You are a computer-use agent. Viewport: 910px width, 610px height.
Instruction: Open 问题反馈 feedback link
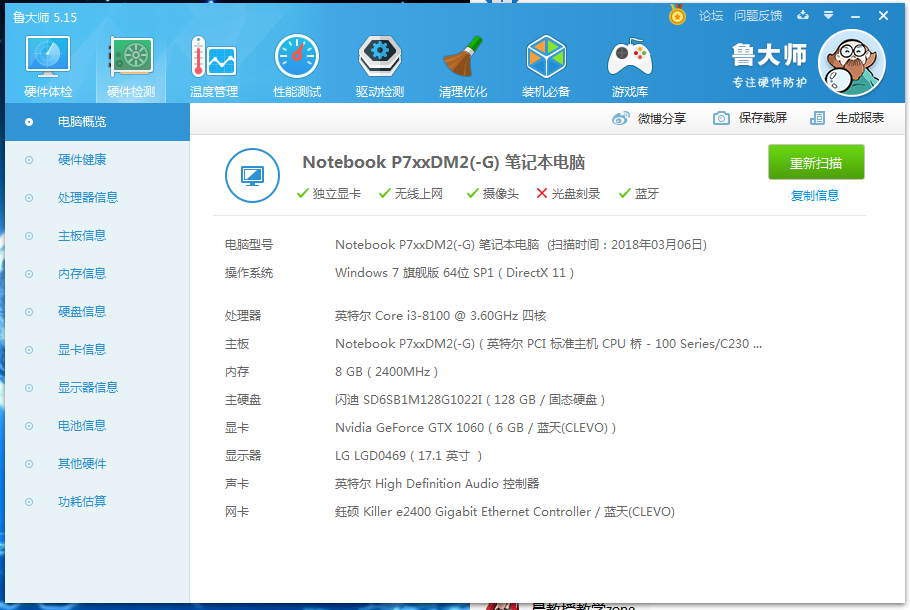pyautogui.click(x=758, y=16)
